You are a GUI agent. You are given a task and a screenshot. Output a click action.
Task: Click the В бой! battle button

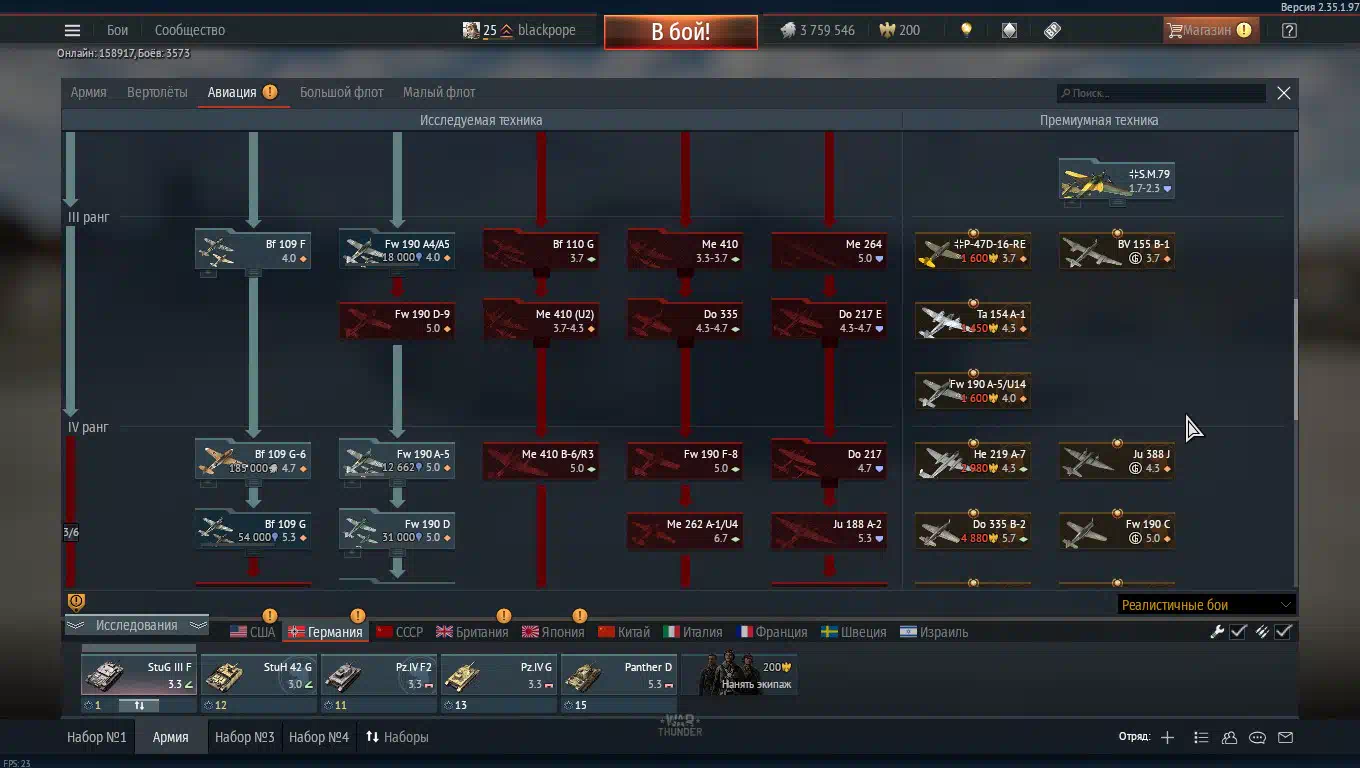(680, 31)
